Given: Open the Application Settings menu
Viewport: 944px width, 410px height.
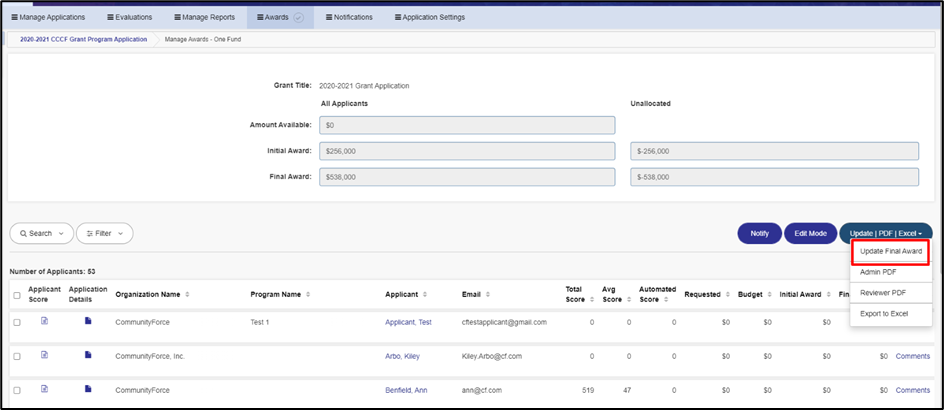Looking at the screenshot, I should tap(430, 17).
